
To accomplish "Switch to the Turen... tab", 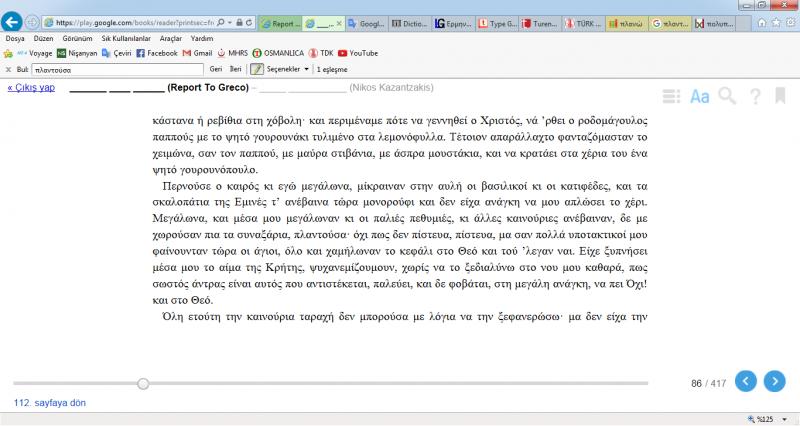I will pos(540,23).
